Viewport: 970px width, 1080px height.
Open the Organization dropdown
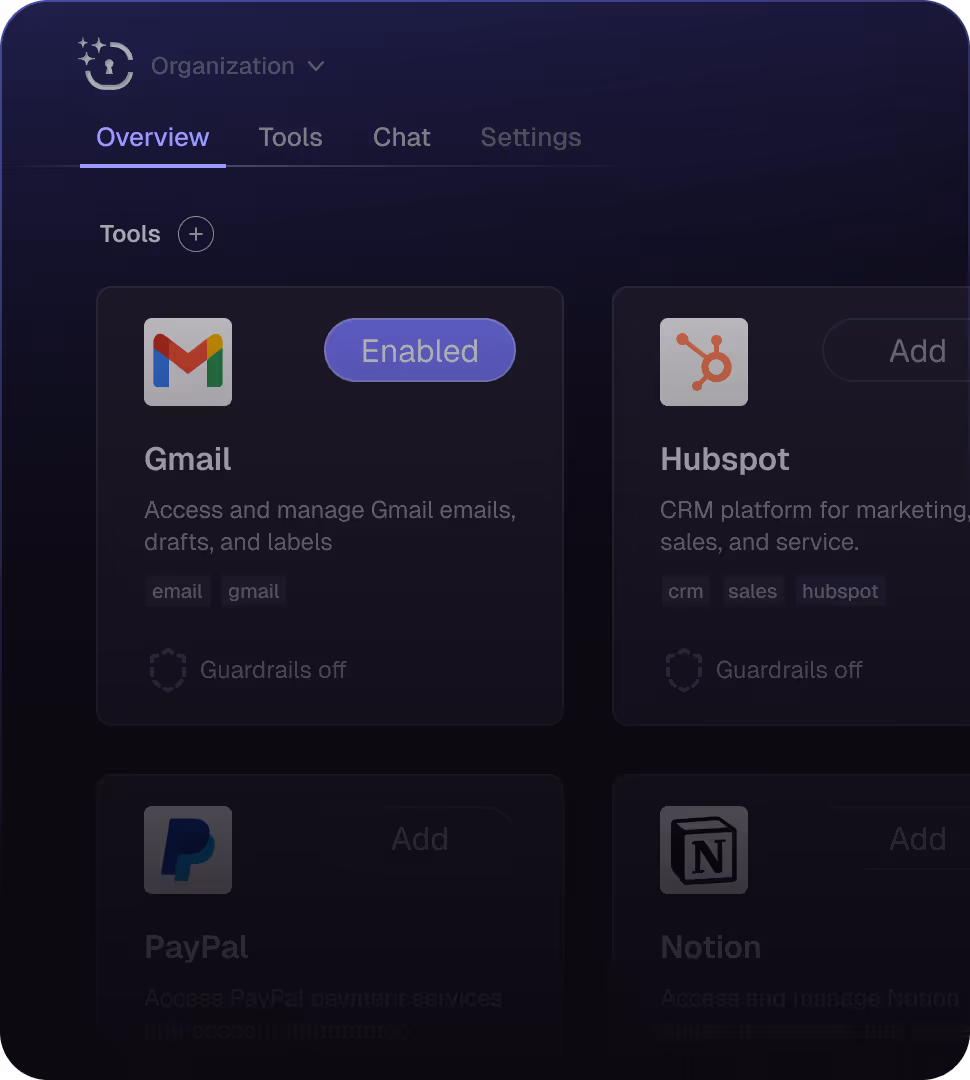237,66
